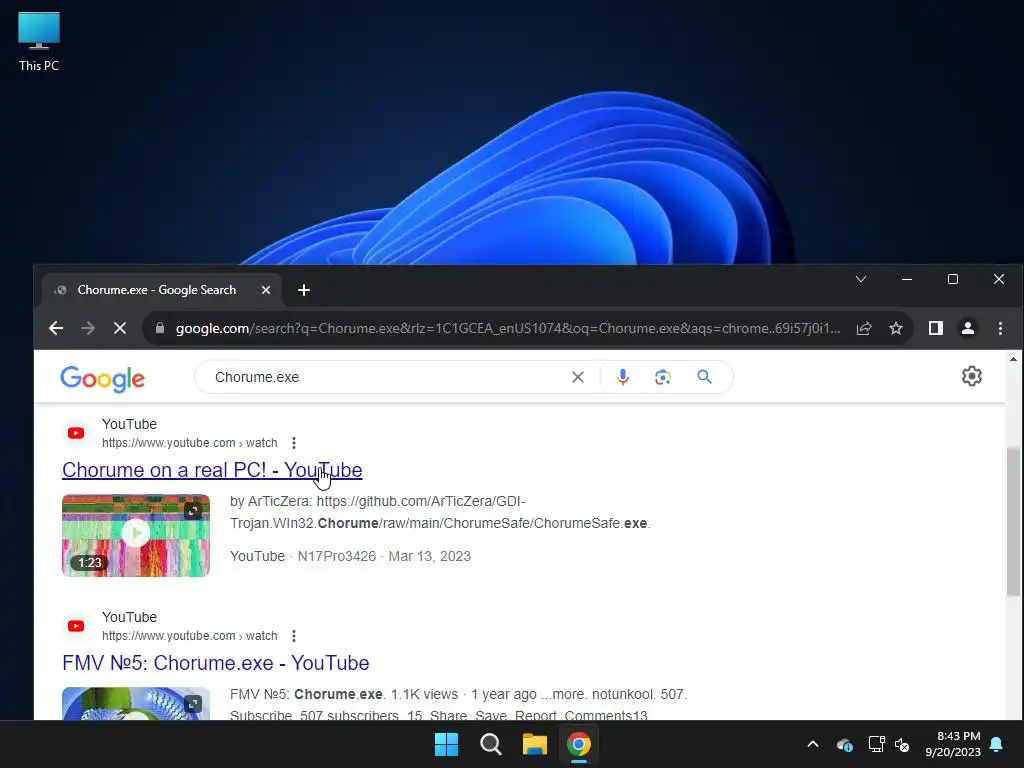Start voice search with microphone icon
This screenshot has width=1024, height=768.
click(622, 377)
